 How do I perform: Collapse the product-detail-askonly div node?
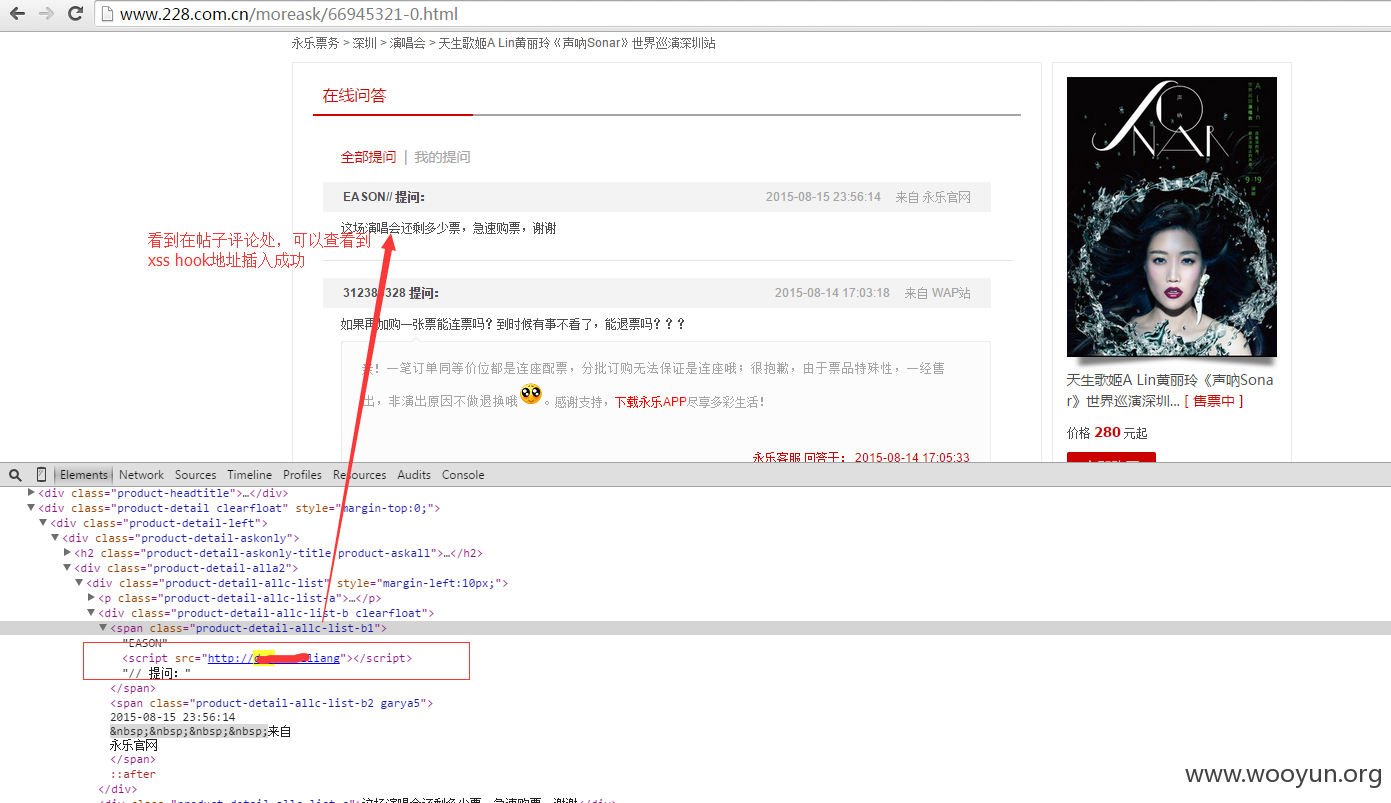coord(55,538)
